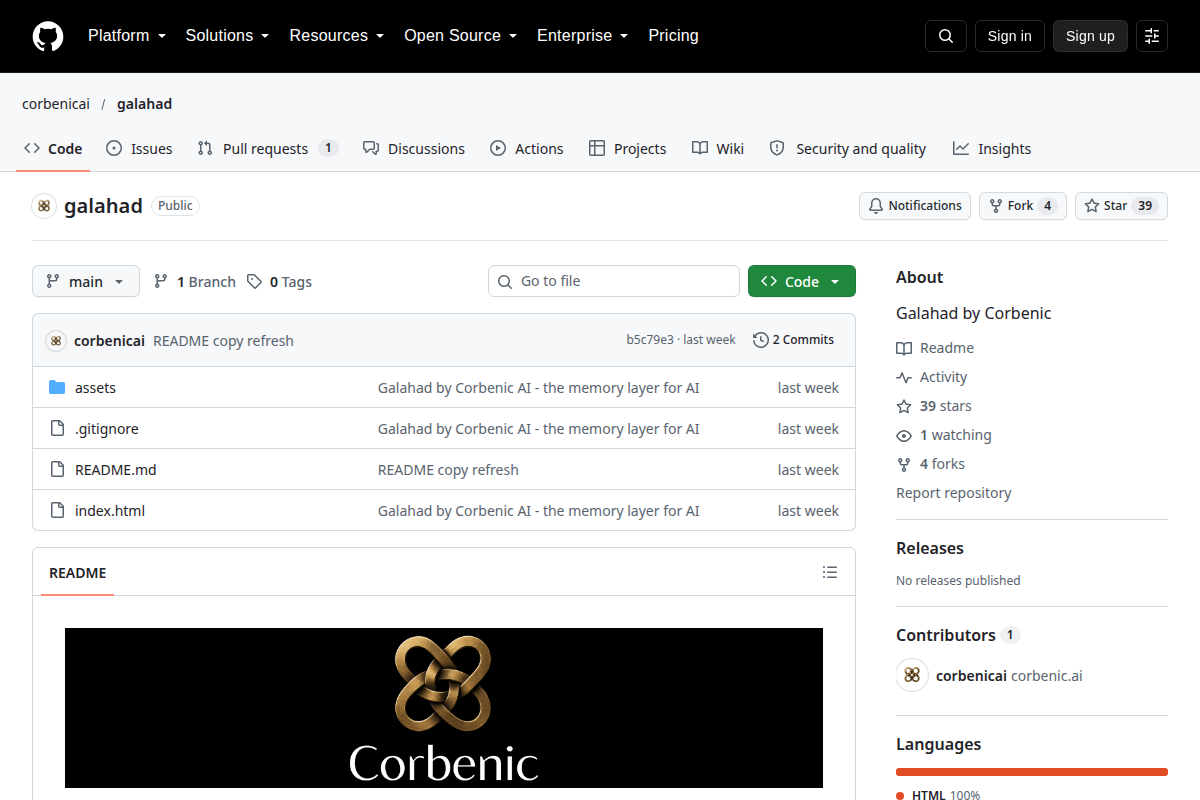Click the commit history clock icon
This screenshot has height=800, width=1200.
click(x=761, y=340)
